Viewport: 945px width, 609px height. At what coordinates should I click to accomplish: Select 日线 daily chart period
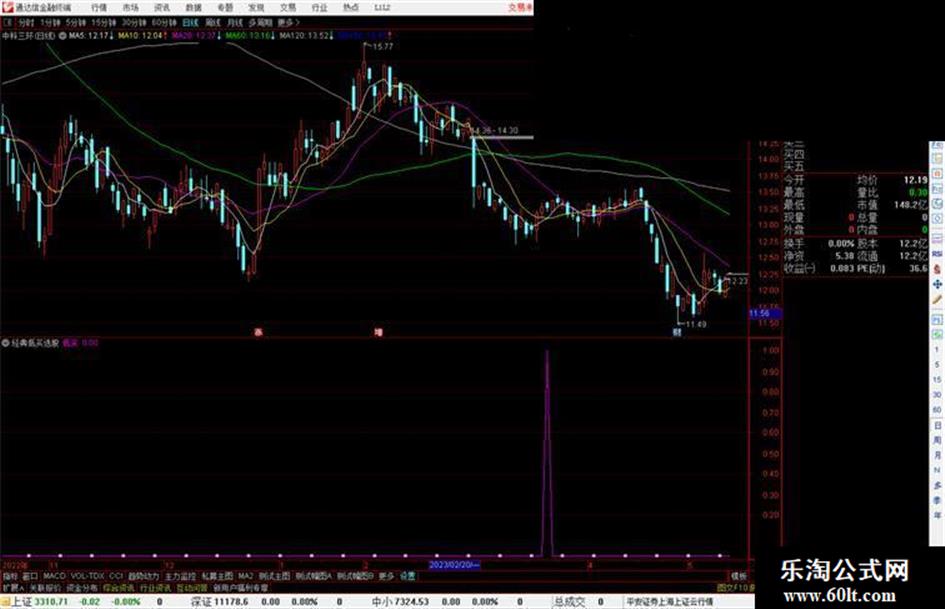pos(190,22)
